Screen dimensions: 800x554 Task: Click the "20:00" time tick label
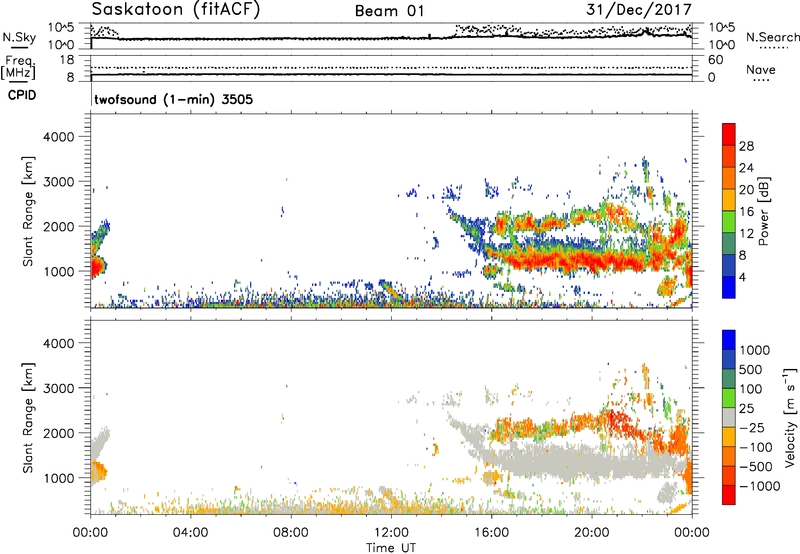coord(592,533)
